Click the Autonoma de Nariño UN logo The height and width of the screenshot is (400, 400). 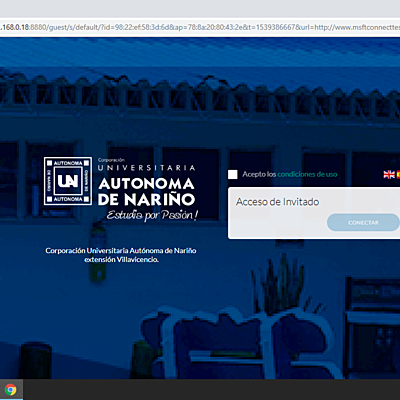tap(68, 181)
